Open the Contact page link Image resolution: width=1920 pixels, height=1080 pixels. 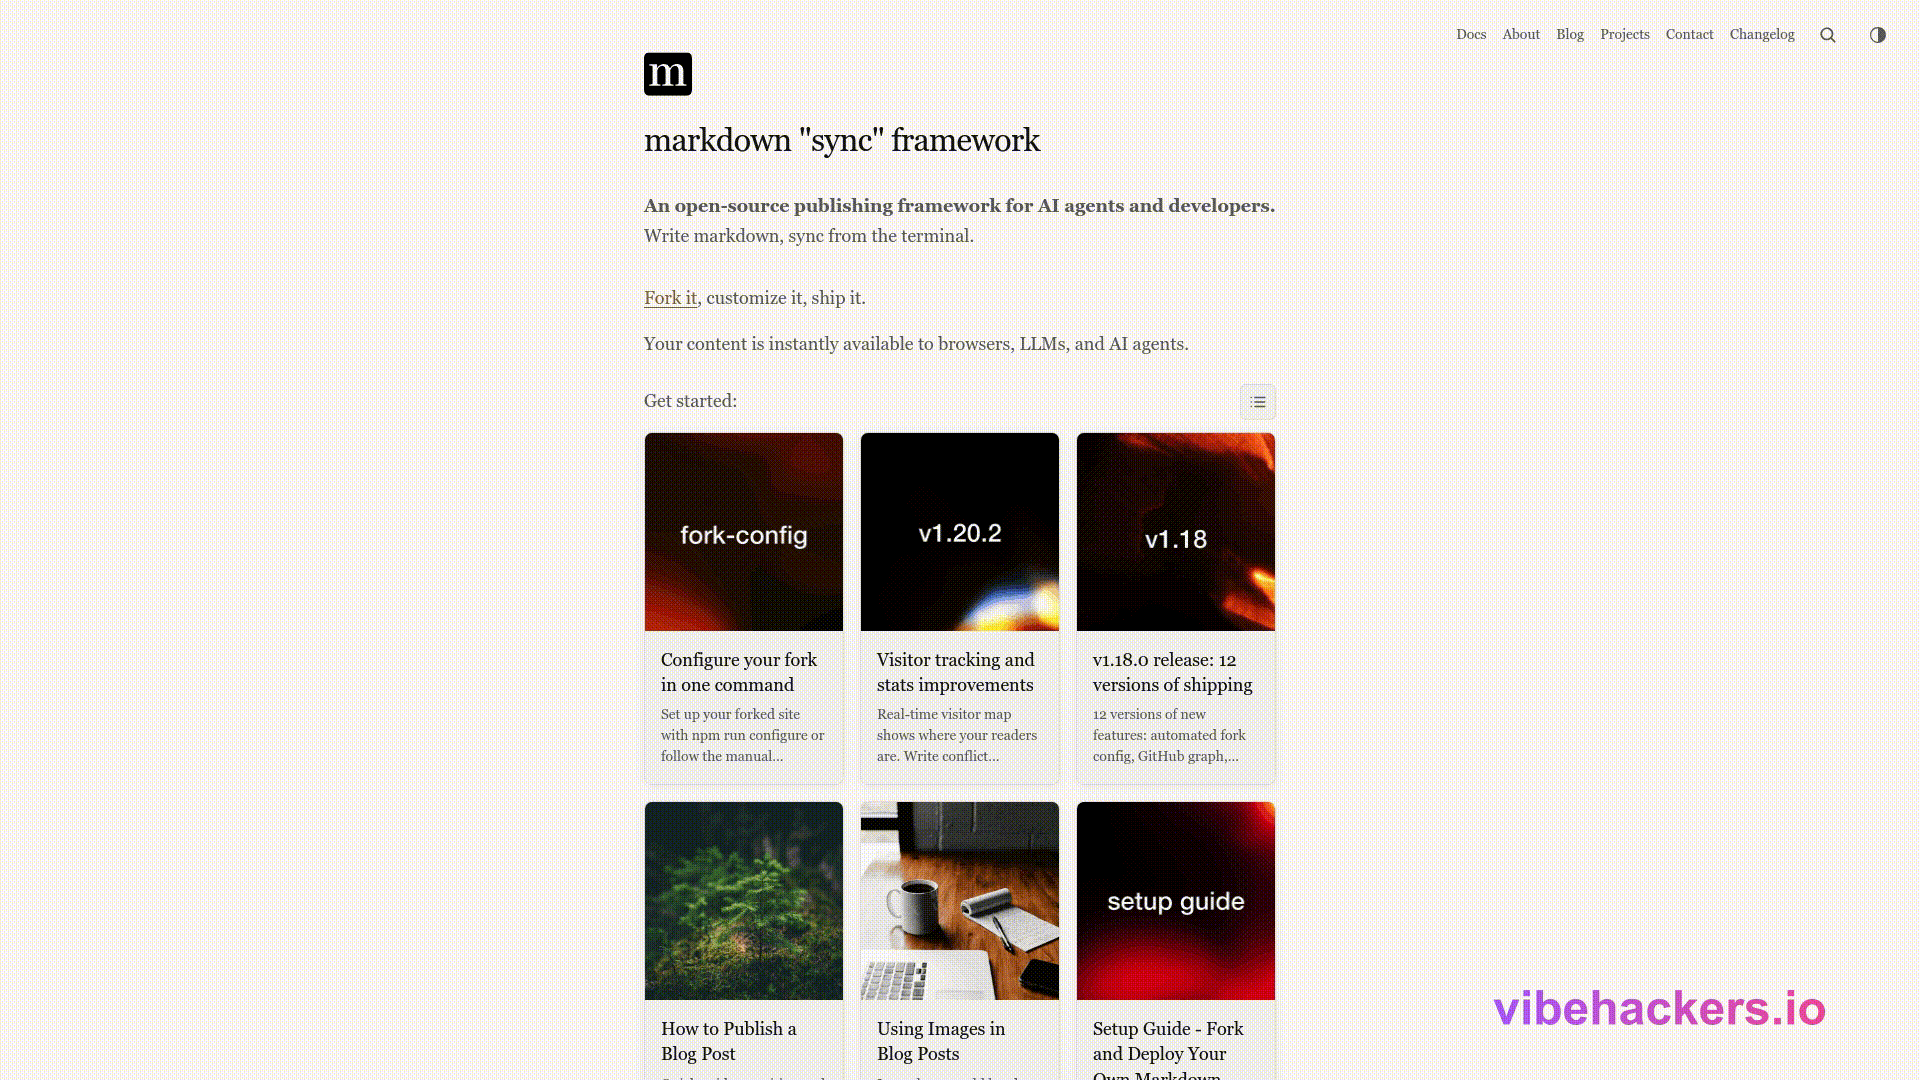[x=1689, y=35]
